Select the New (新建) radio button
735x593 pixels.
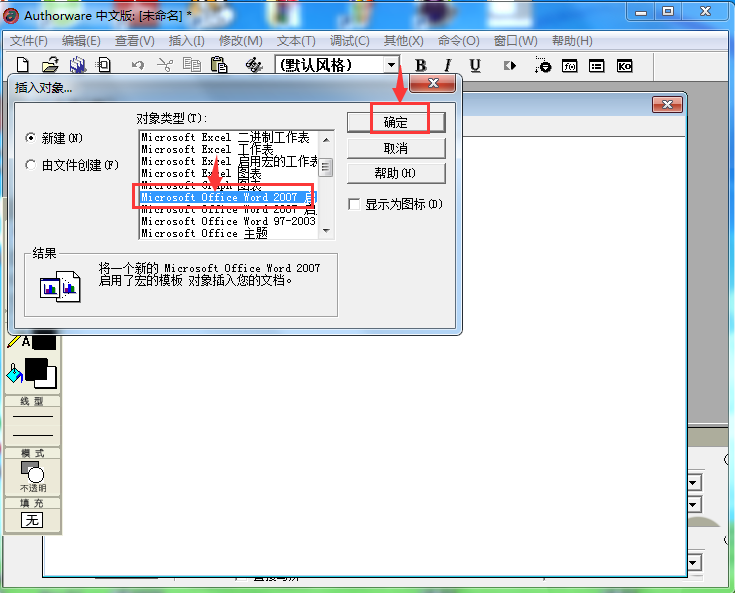click(x=30, y=138)
